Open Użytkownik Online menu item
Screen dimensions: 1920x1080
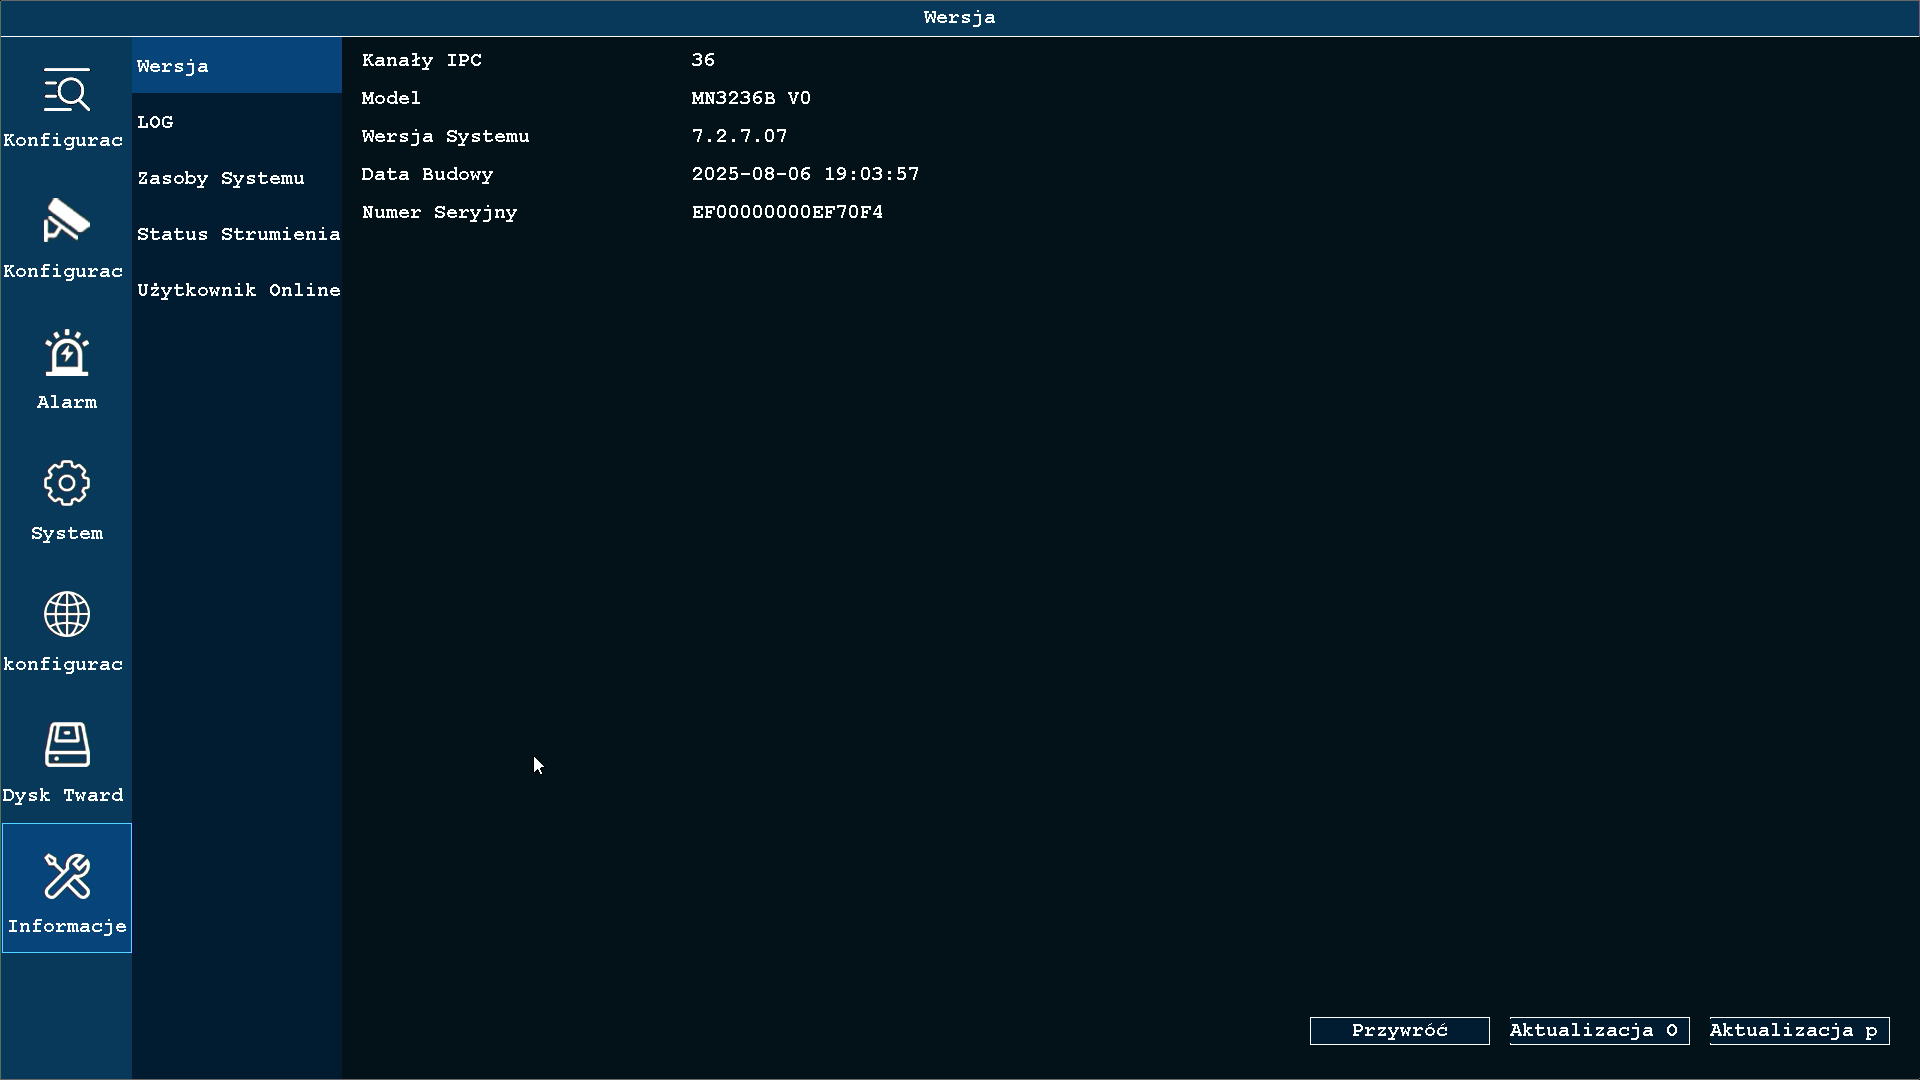click(237, 290)
